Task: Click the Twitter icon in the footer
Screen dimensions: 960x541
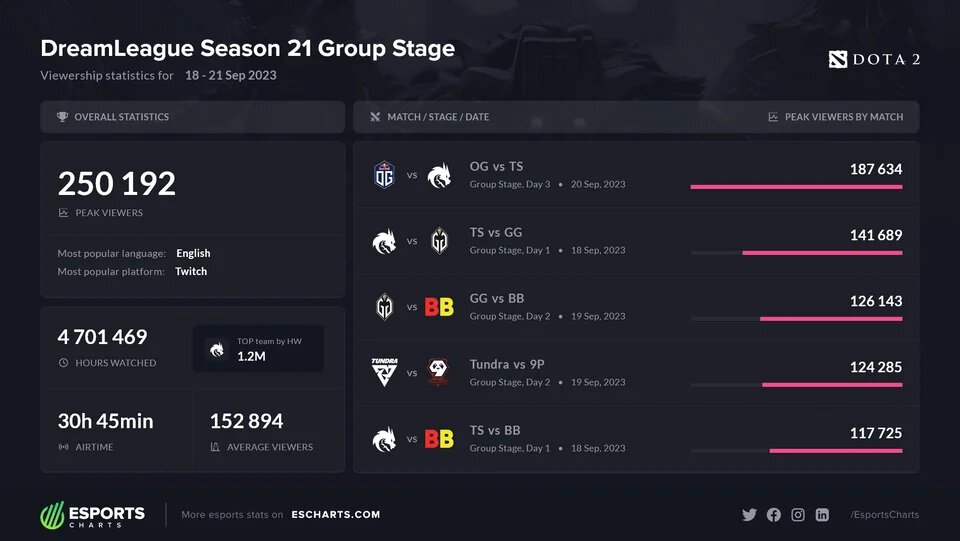Action: [749, 515]
